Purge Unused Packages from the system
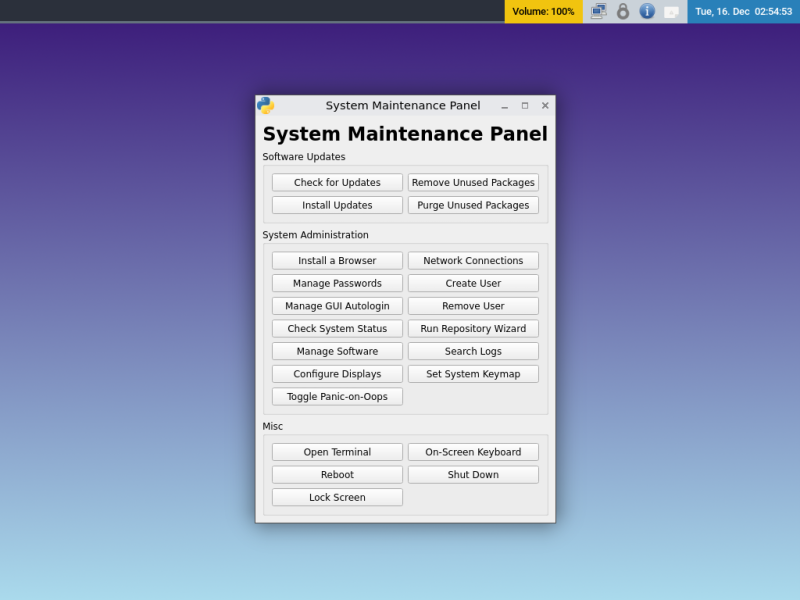This screenshot has height=600, width=800. point(473,205)
